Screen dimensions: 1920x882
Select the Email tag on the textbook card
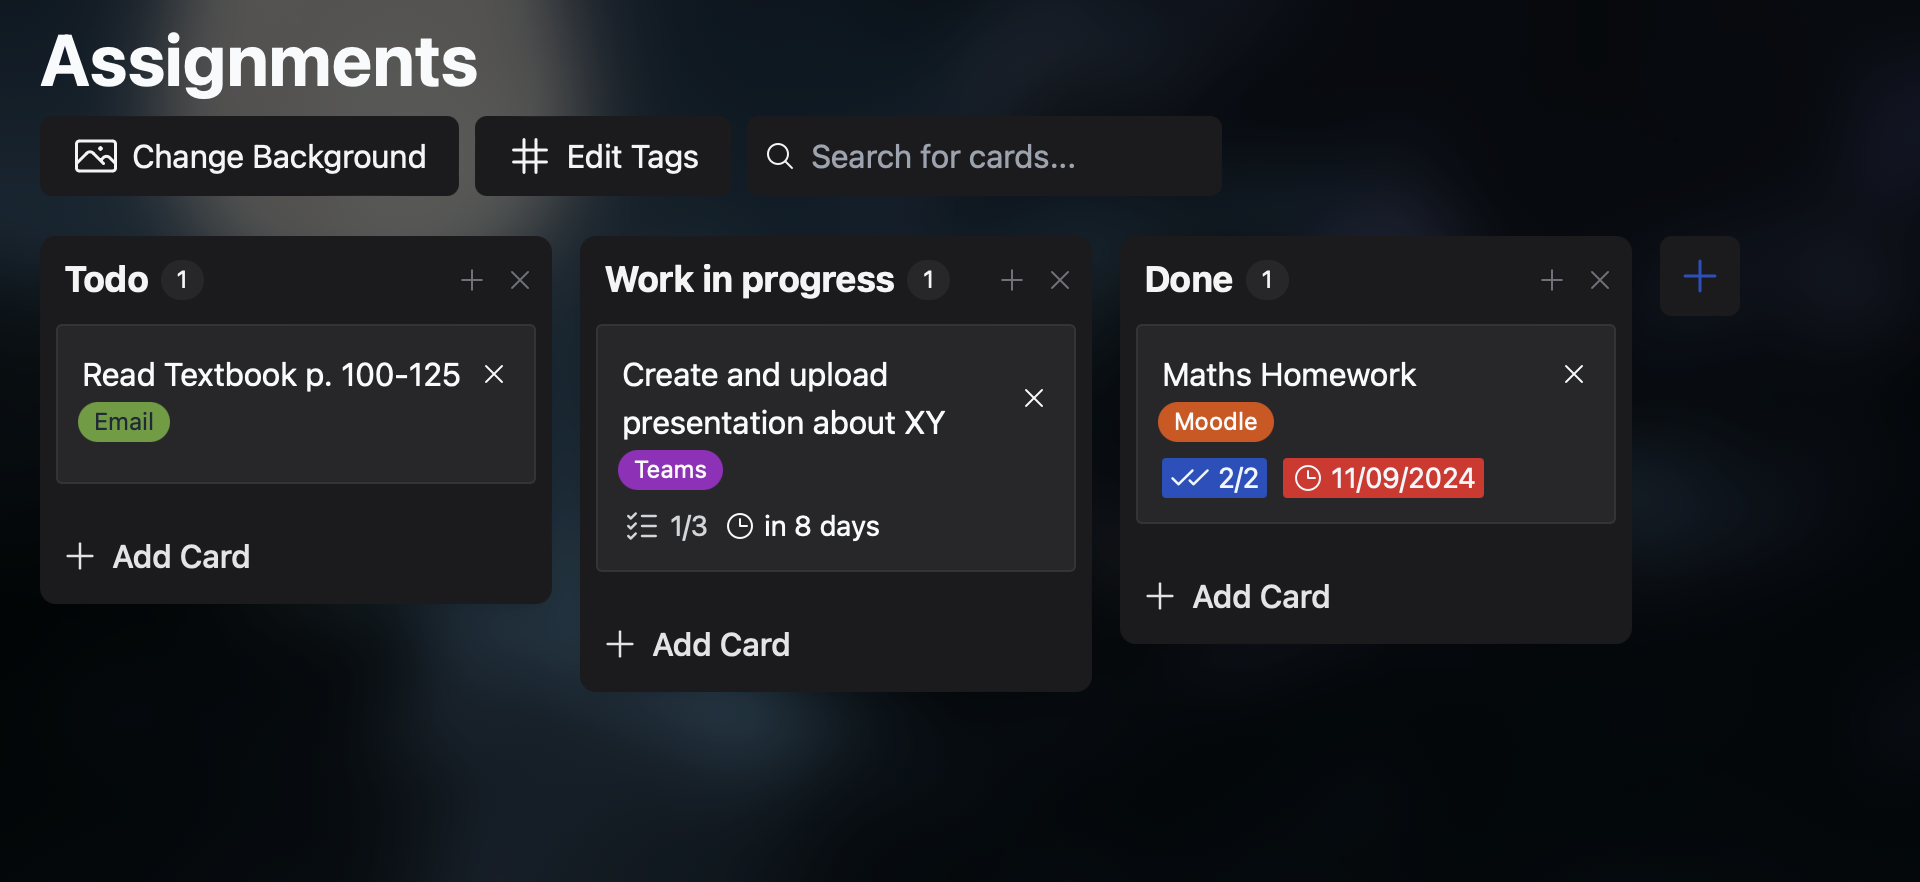click(x=123, y=421)
